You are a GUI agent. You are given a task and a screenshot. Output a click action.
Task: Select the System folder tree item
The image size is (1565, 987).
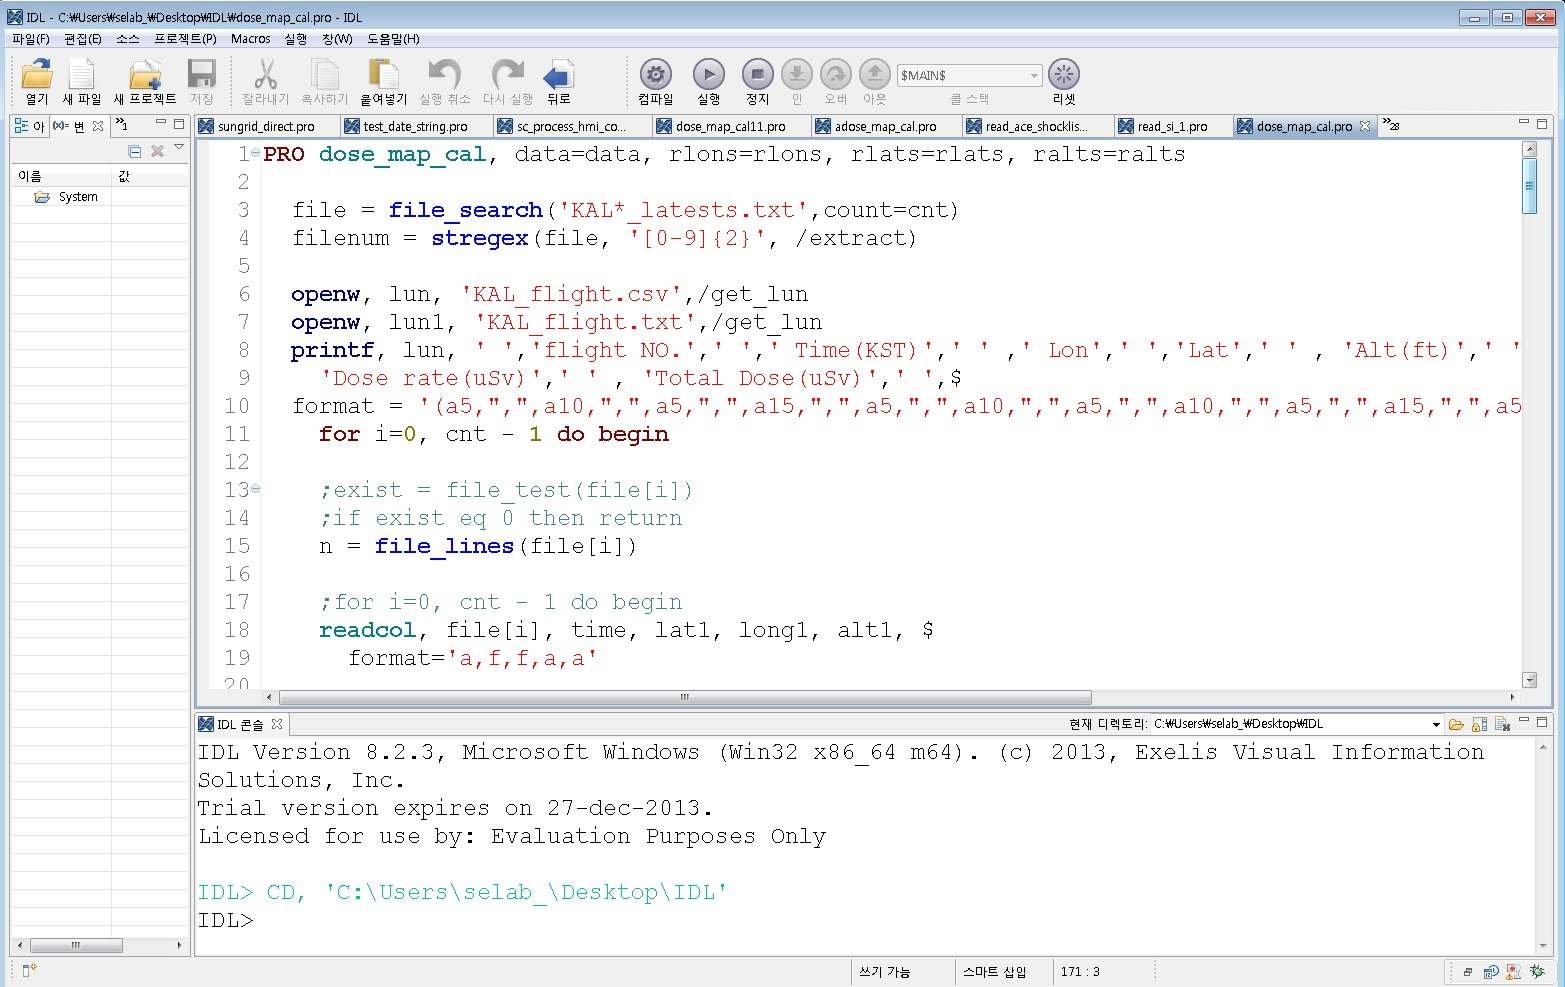[78, 197]
